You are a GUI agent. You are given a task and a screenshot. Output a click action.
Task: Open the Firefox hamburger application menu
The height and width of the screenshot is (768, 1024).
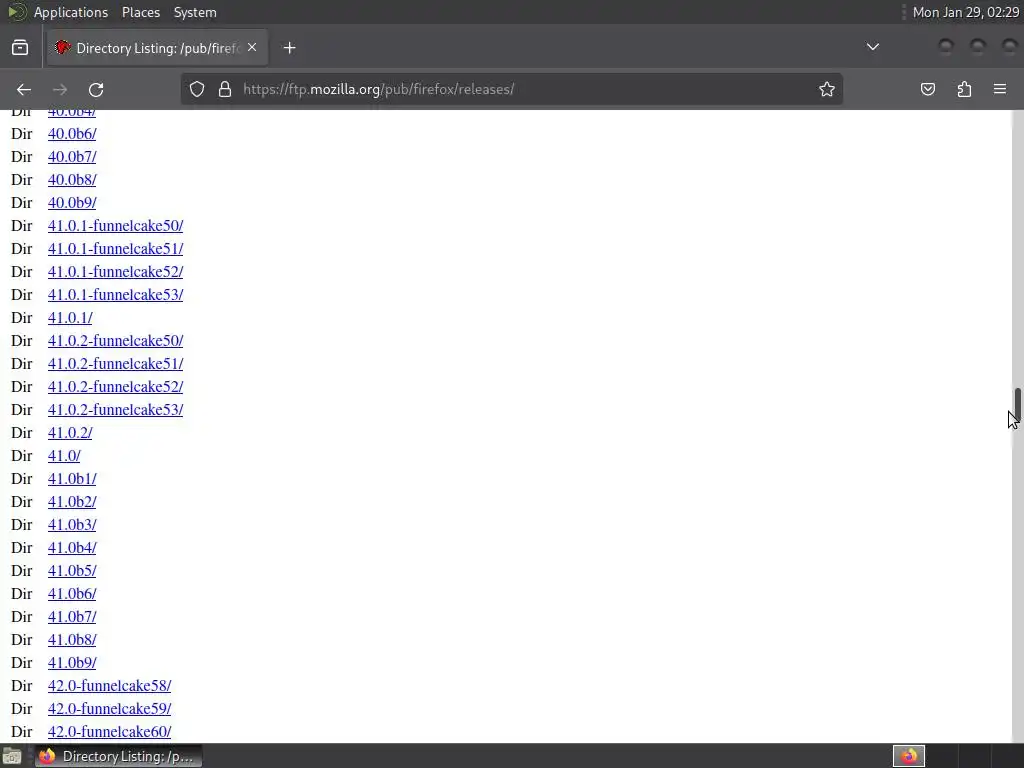[1000, 89]
